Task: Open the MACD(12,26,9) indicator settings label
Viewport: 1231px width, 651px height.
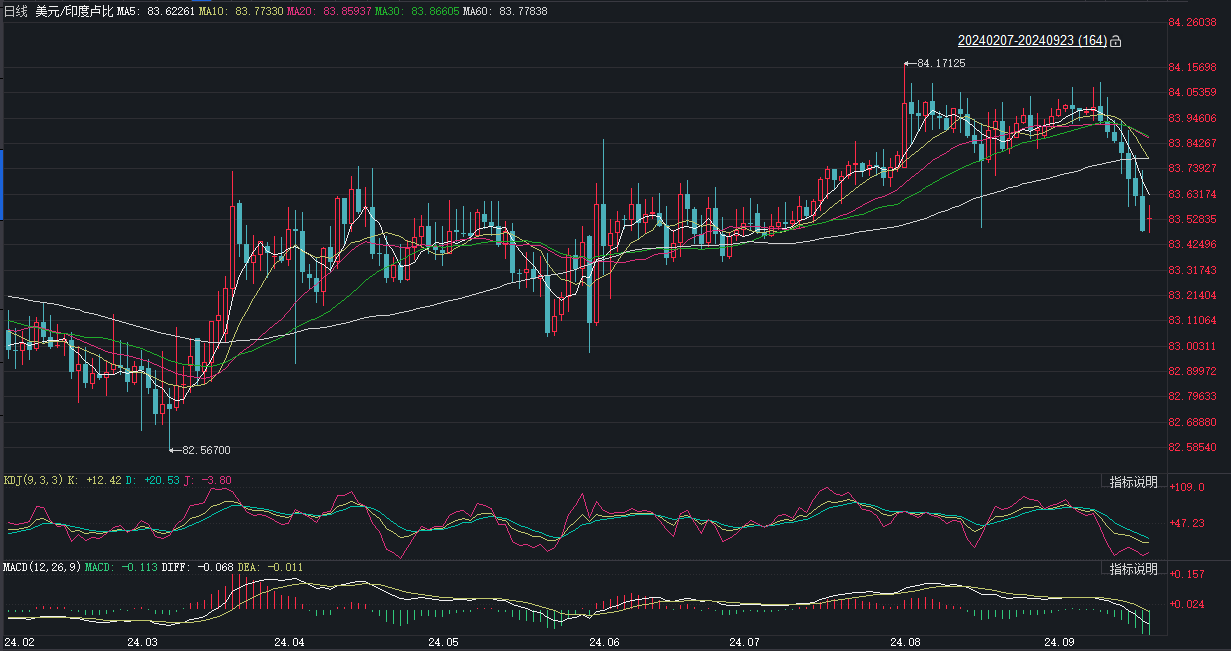Action: click(x=41, y=568)
